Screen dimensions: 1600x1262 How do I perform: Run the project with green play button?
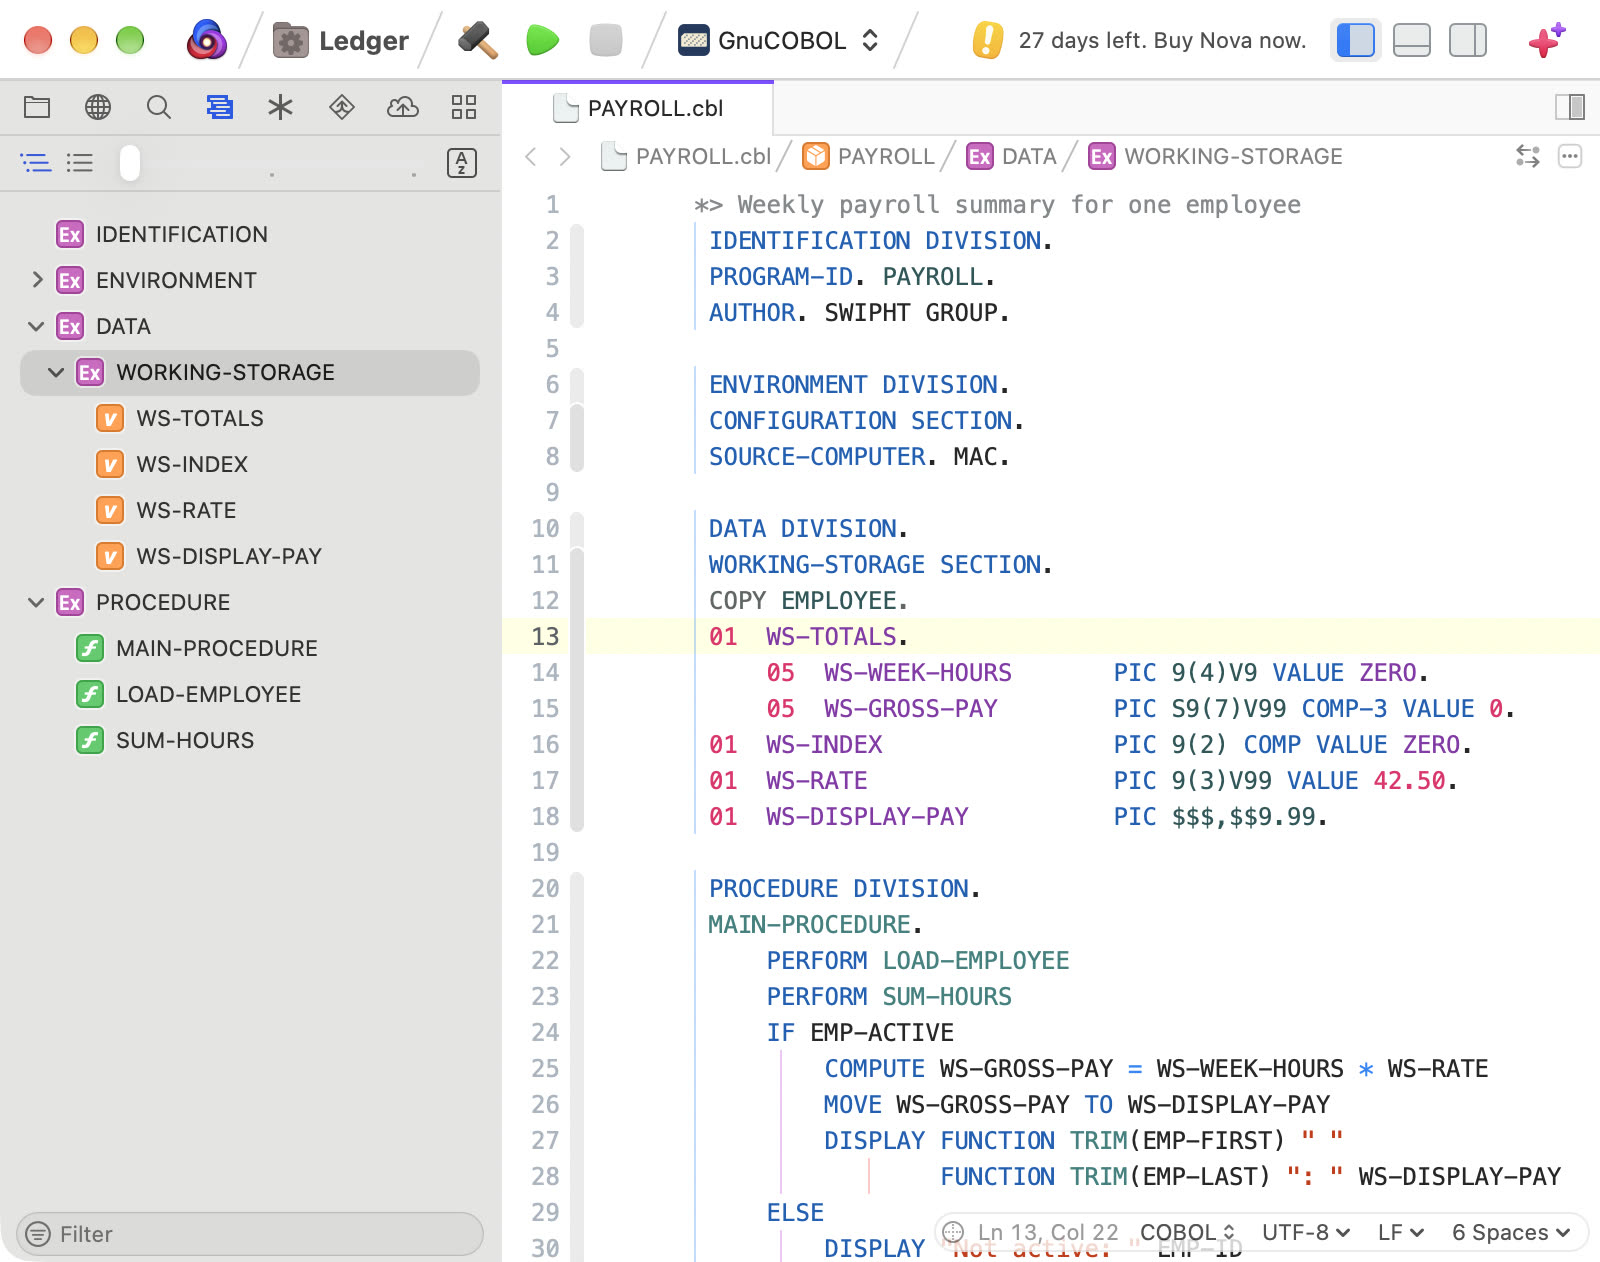(x=542, y=41)
